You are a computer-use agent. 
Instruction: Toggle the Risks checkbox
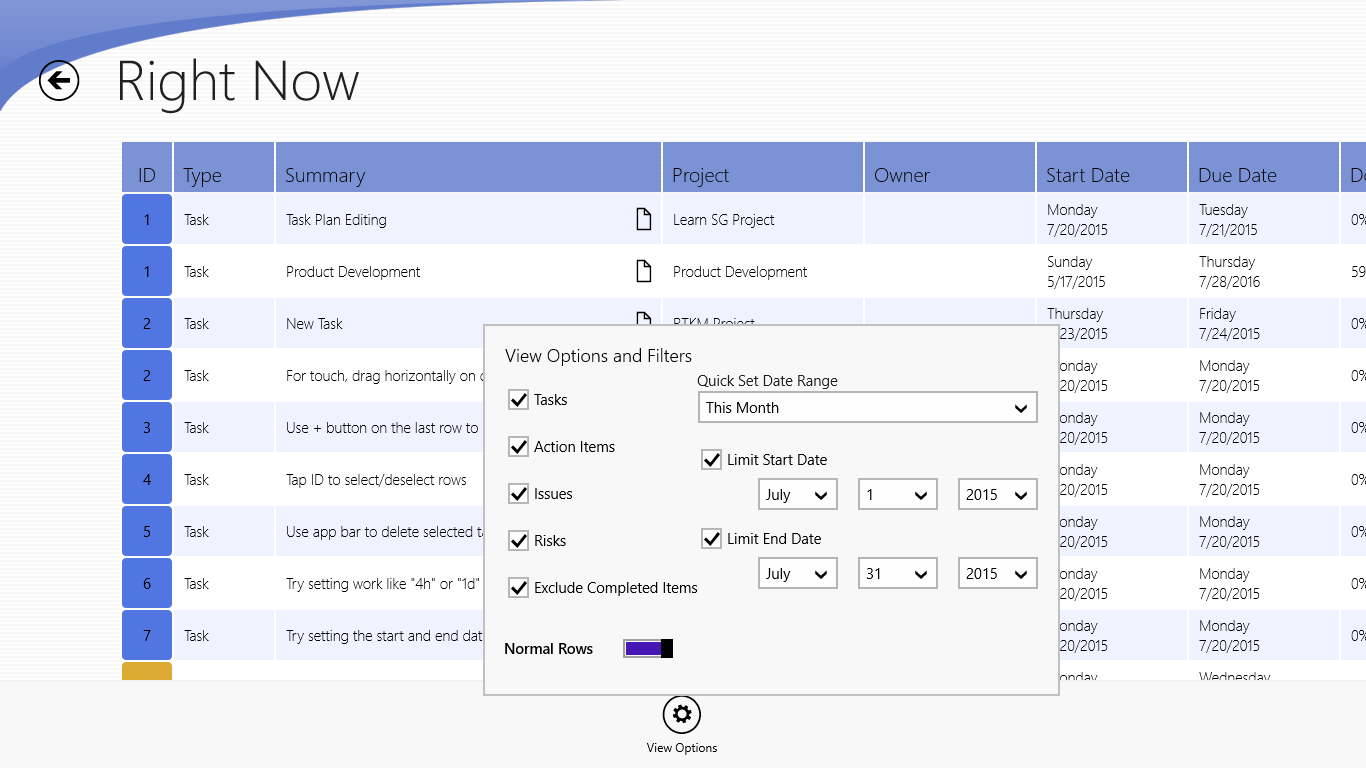(x=518, y=541)
